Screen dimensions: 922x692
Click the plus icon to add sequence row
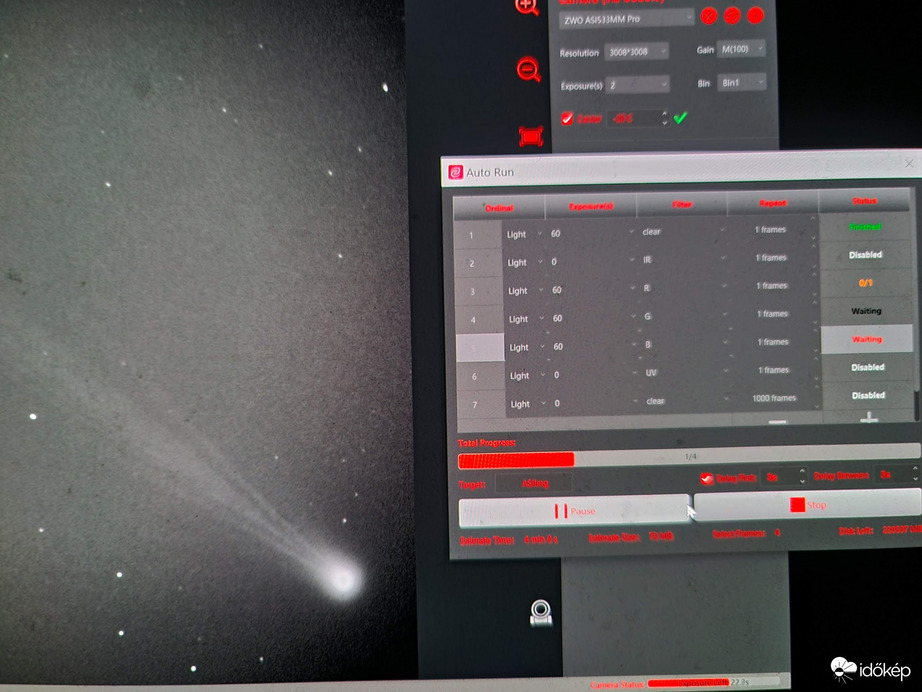(x=868, y=419)
